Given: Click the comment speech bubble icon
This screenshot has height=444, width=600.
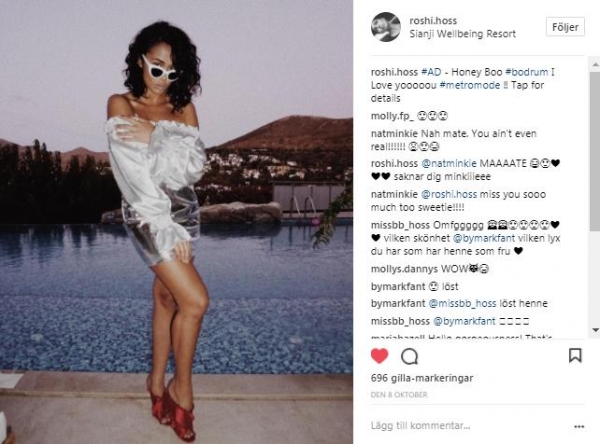Looking at the screenshot, I should tap(409, 356).
